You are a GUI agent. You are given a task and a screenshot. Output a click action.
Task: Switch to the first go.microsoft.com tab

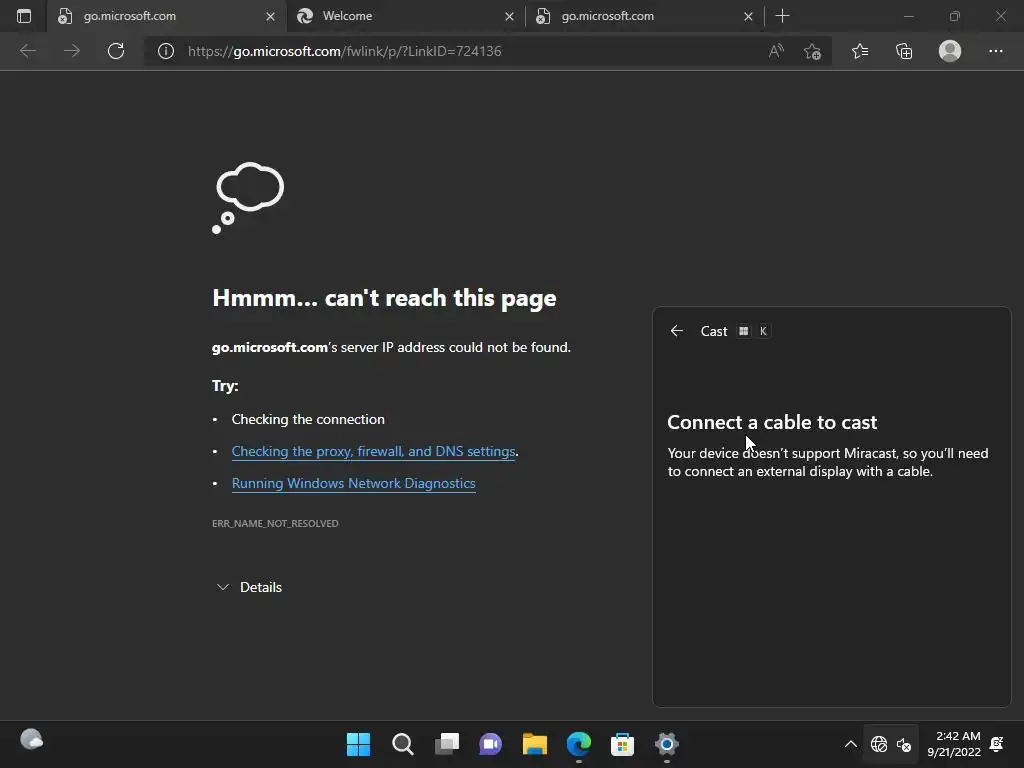click(166, 16)
